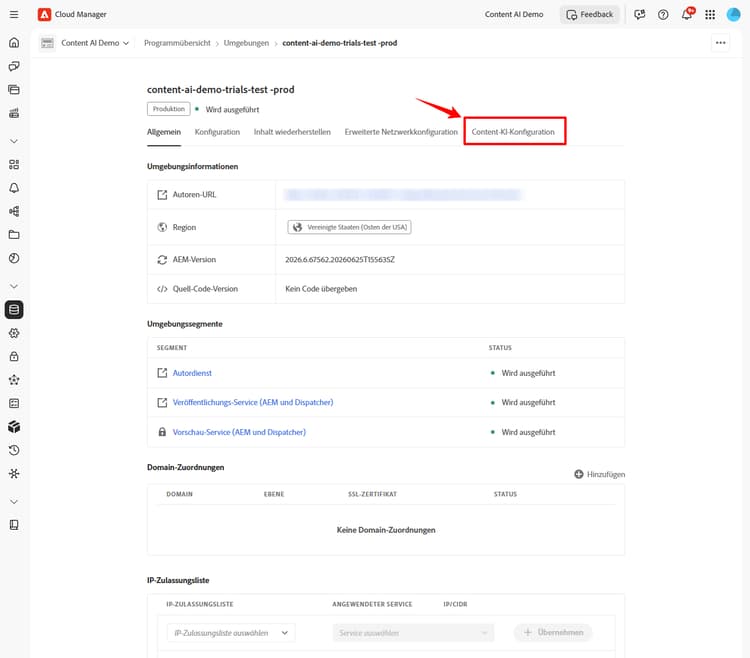Collapse the first sidebar section chevron
Image resolution: width=750 pixels, height=658 pixels.
(14, 141)
